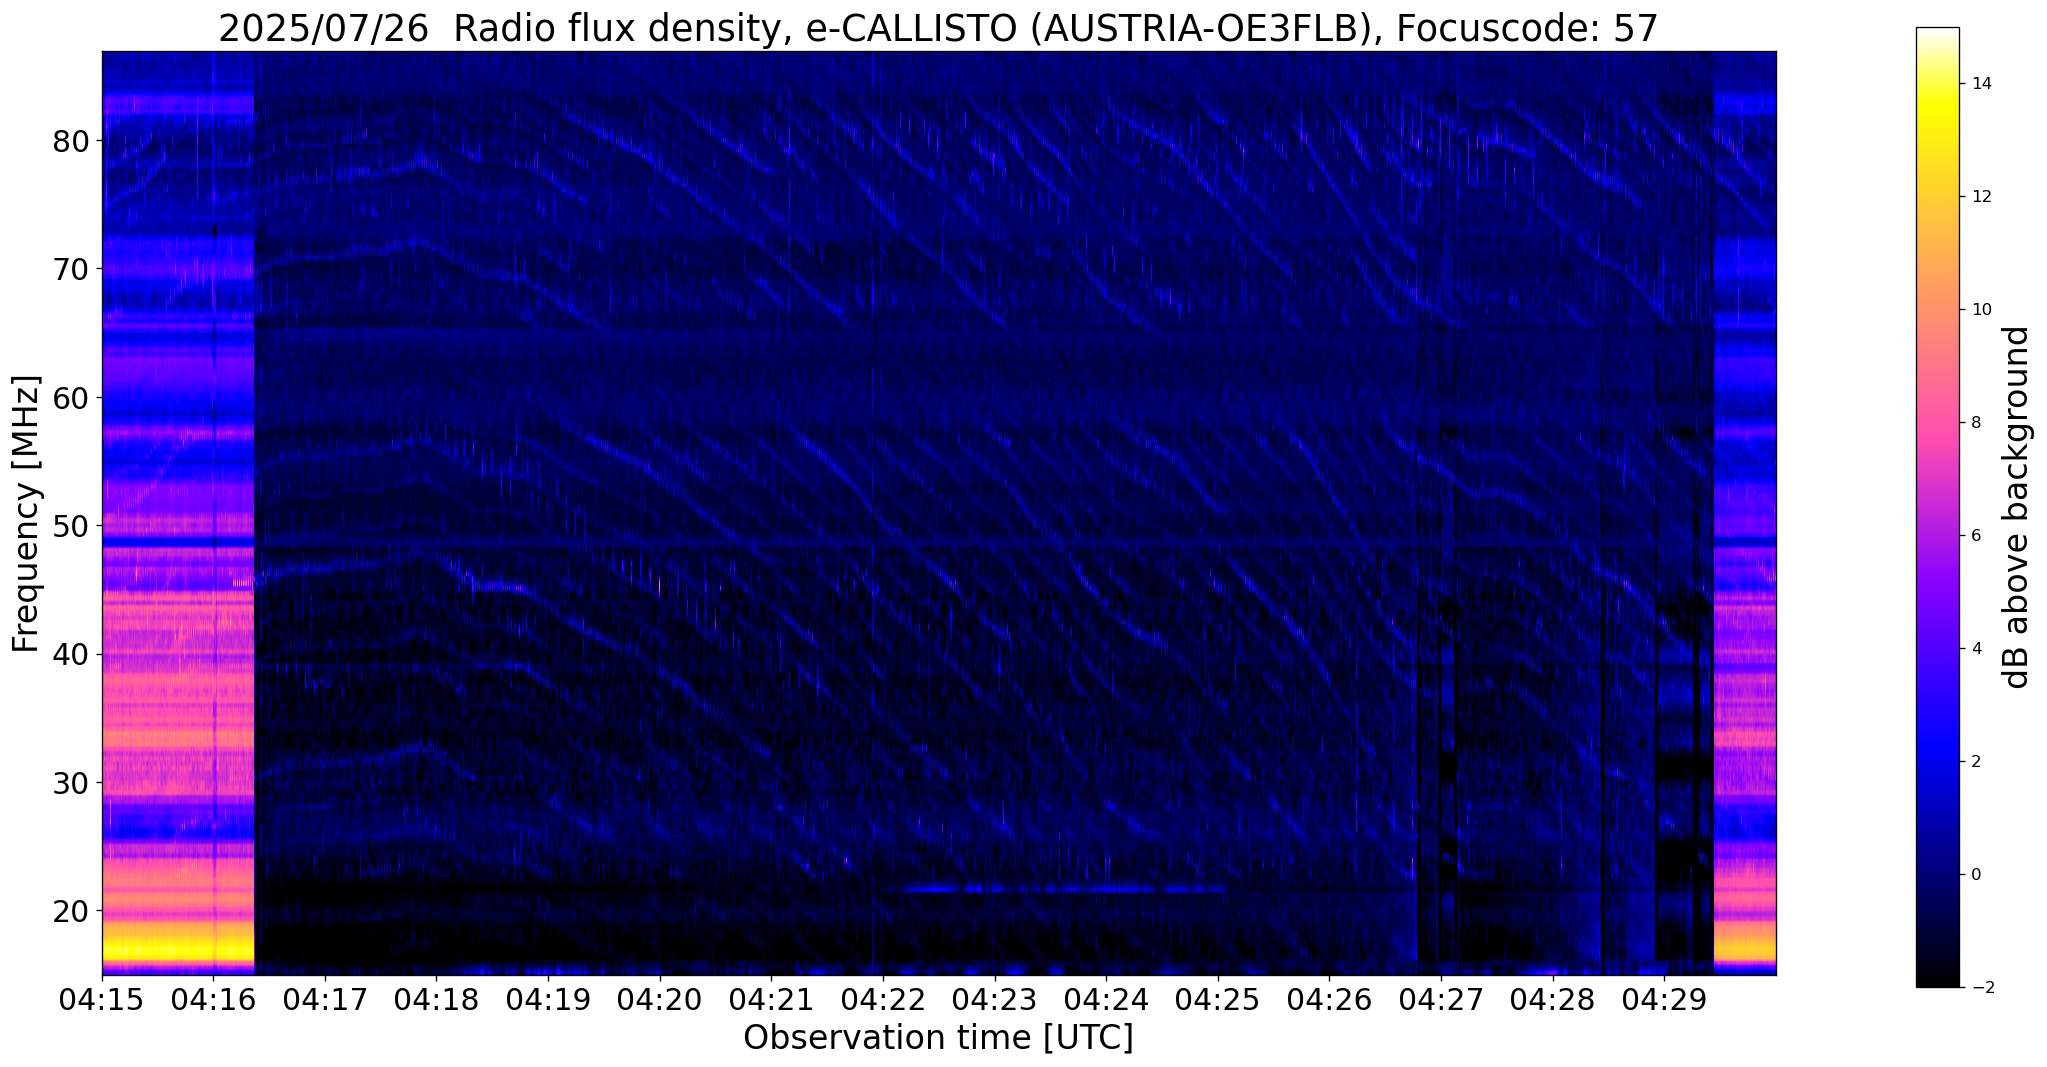Click the 04:15 time tick label

tap(102, 1000)
